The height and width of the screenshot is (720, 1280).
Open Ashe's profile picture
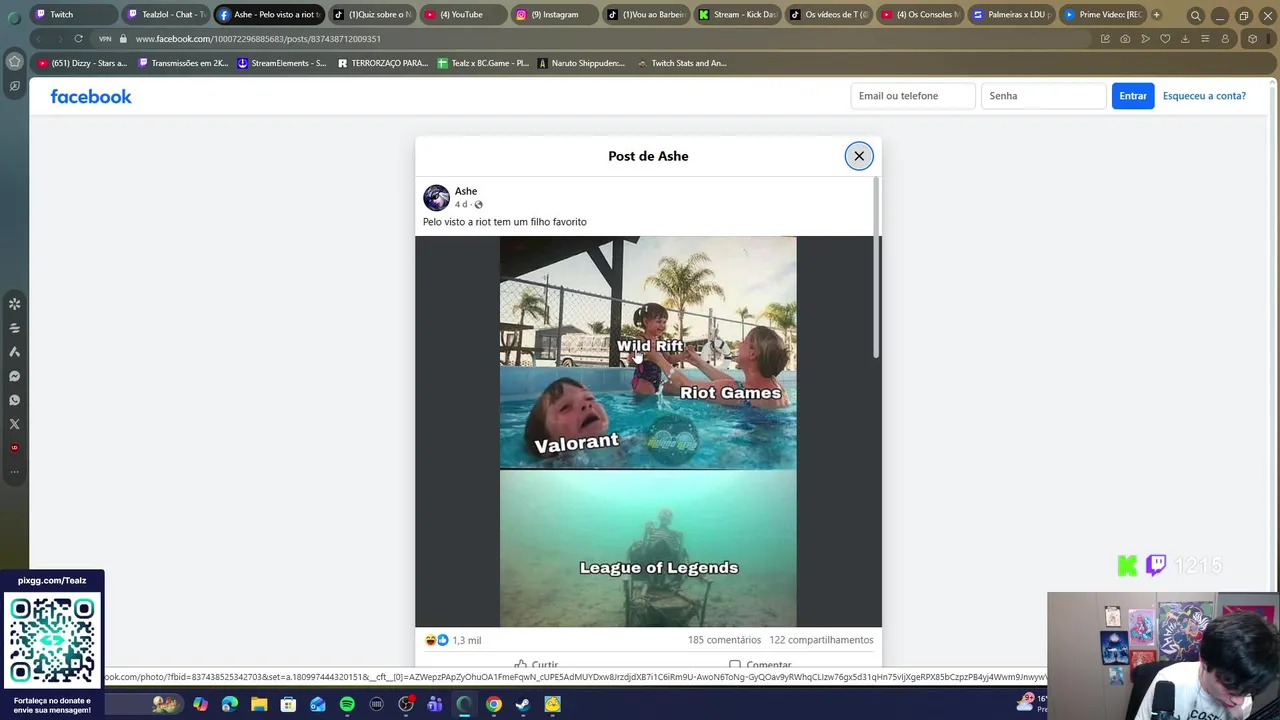click(x=436, y=197)
